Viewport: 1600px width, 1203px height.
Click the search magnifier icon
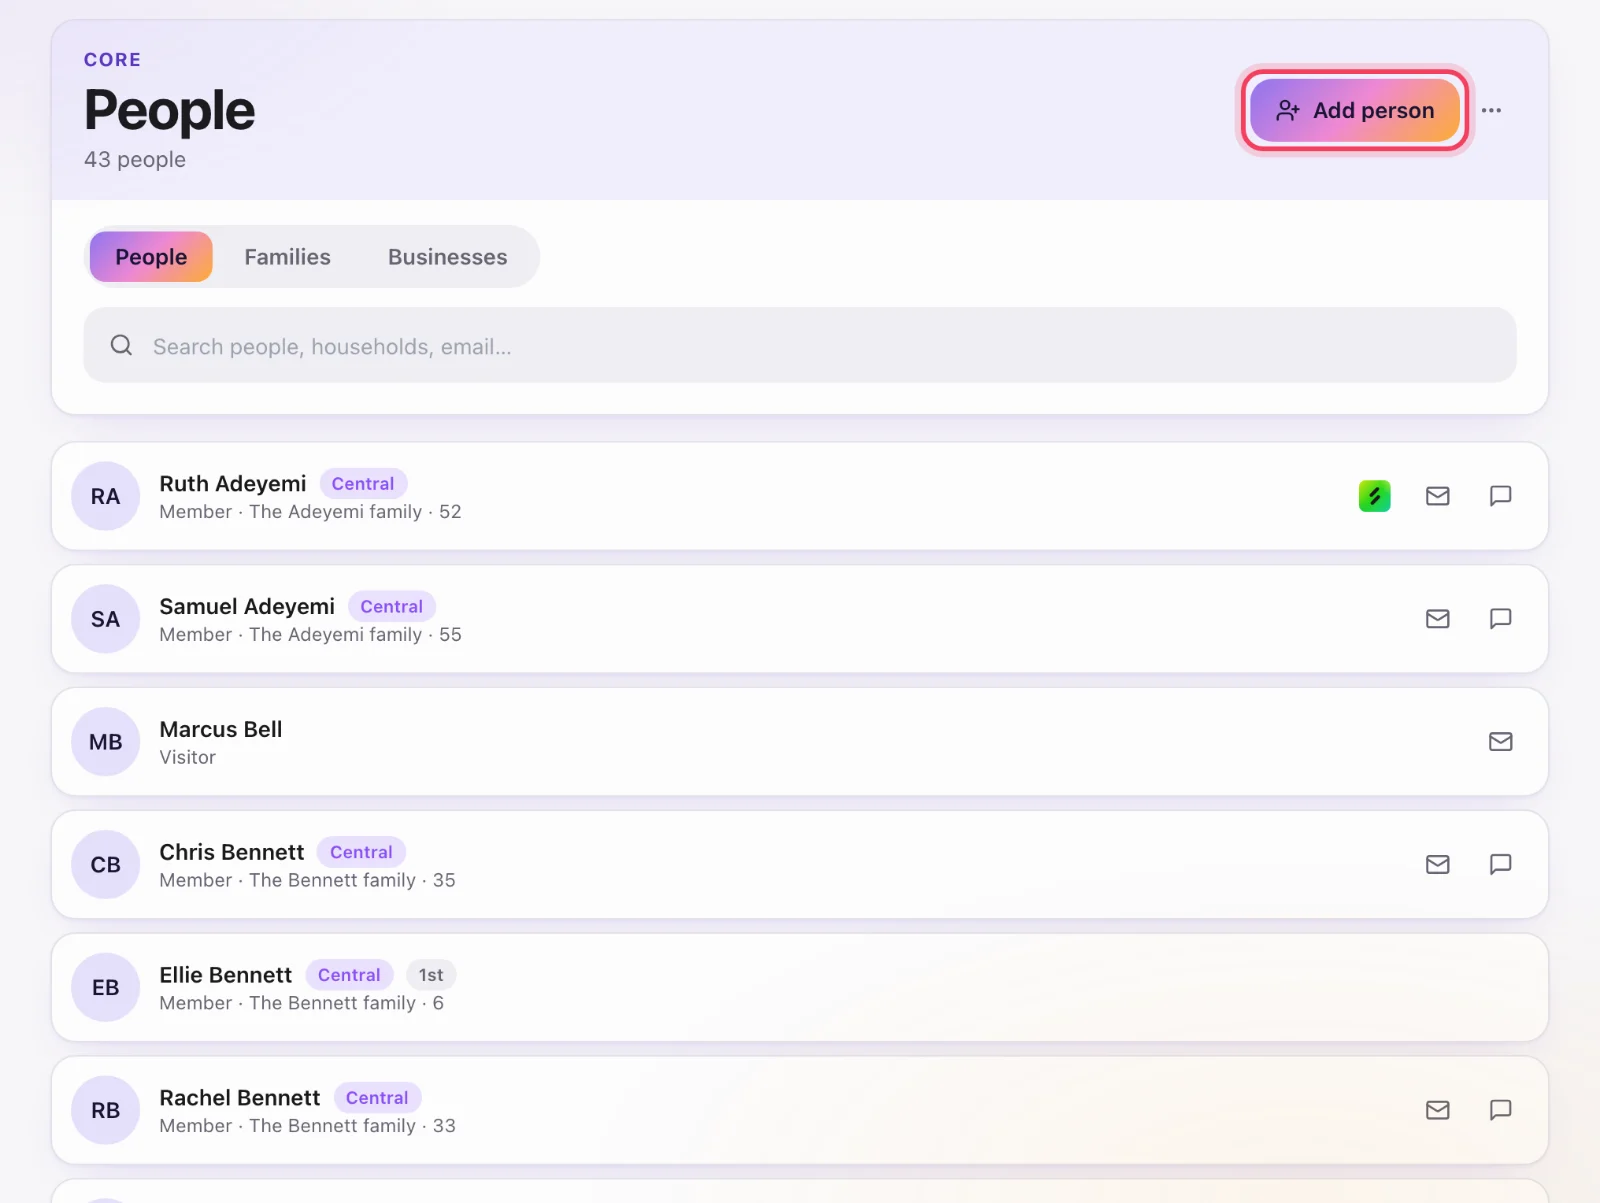pos(121,345)
